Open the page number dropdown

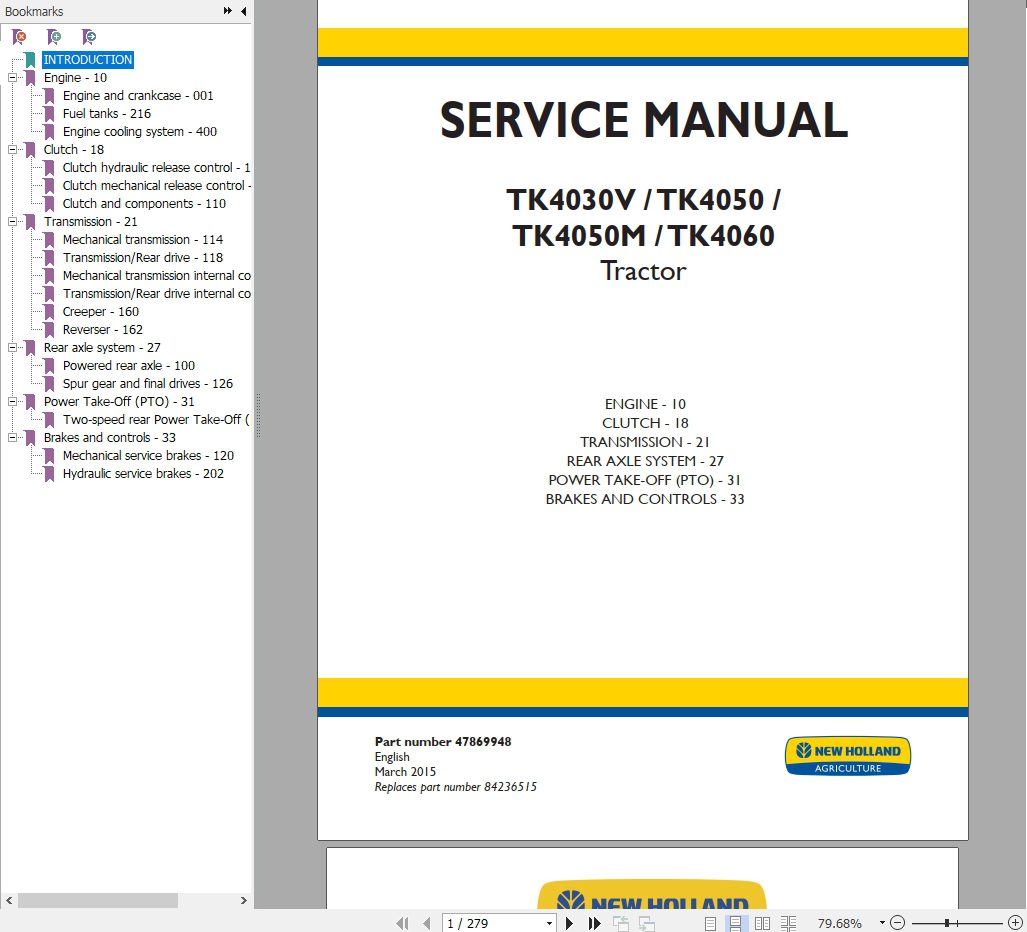(550, 922)
